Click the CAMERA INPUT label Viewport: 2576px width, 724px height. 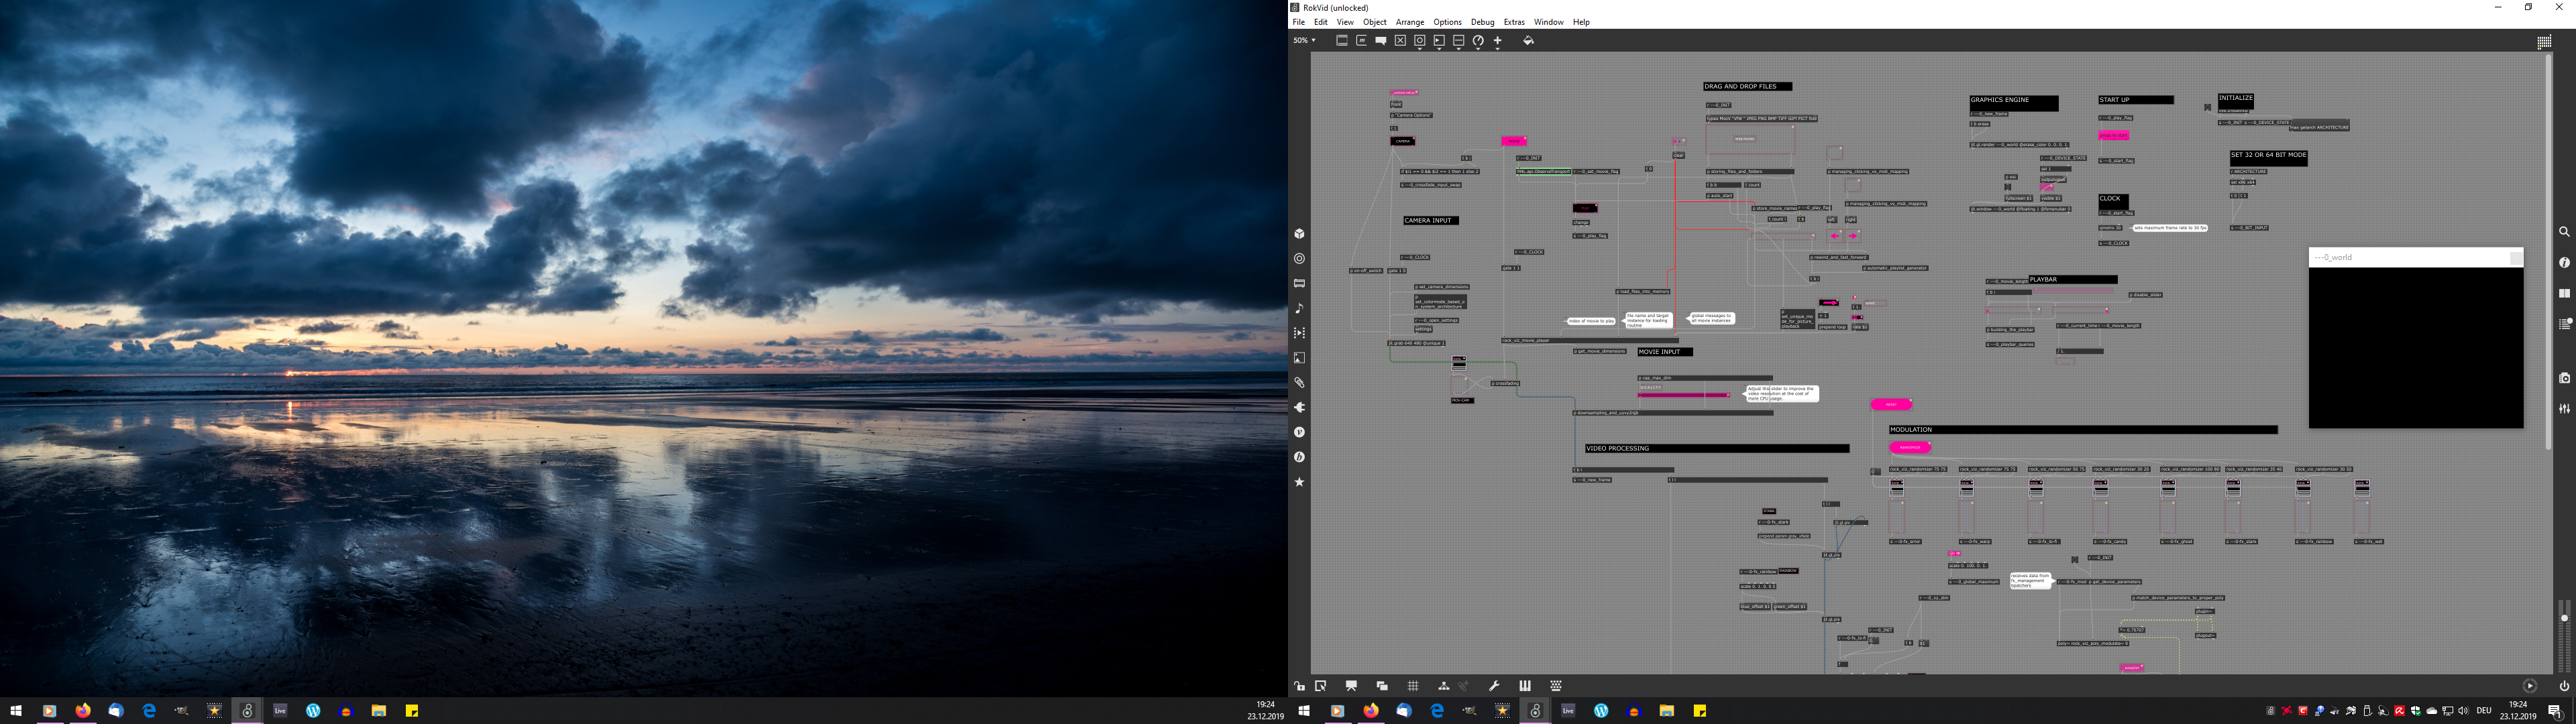click(x=1431, y=220)
